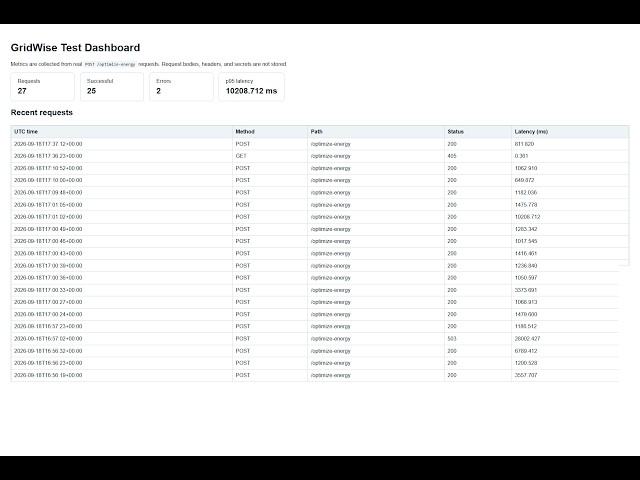Select the Successful card showing 25

(x=112, y=87)
